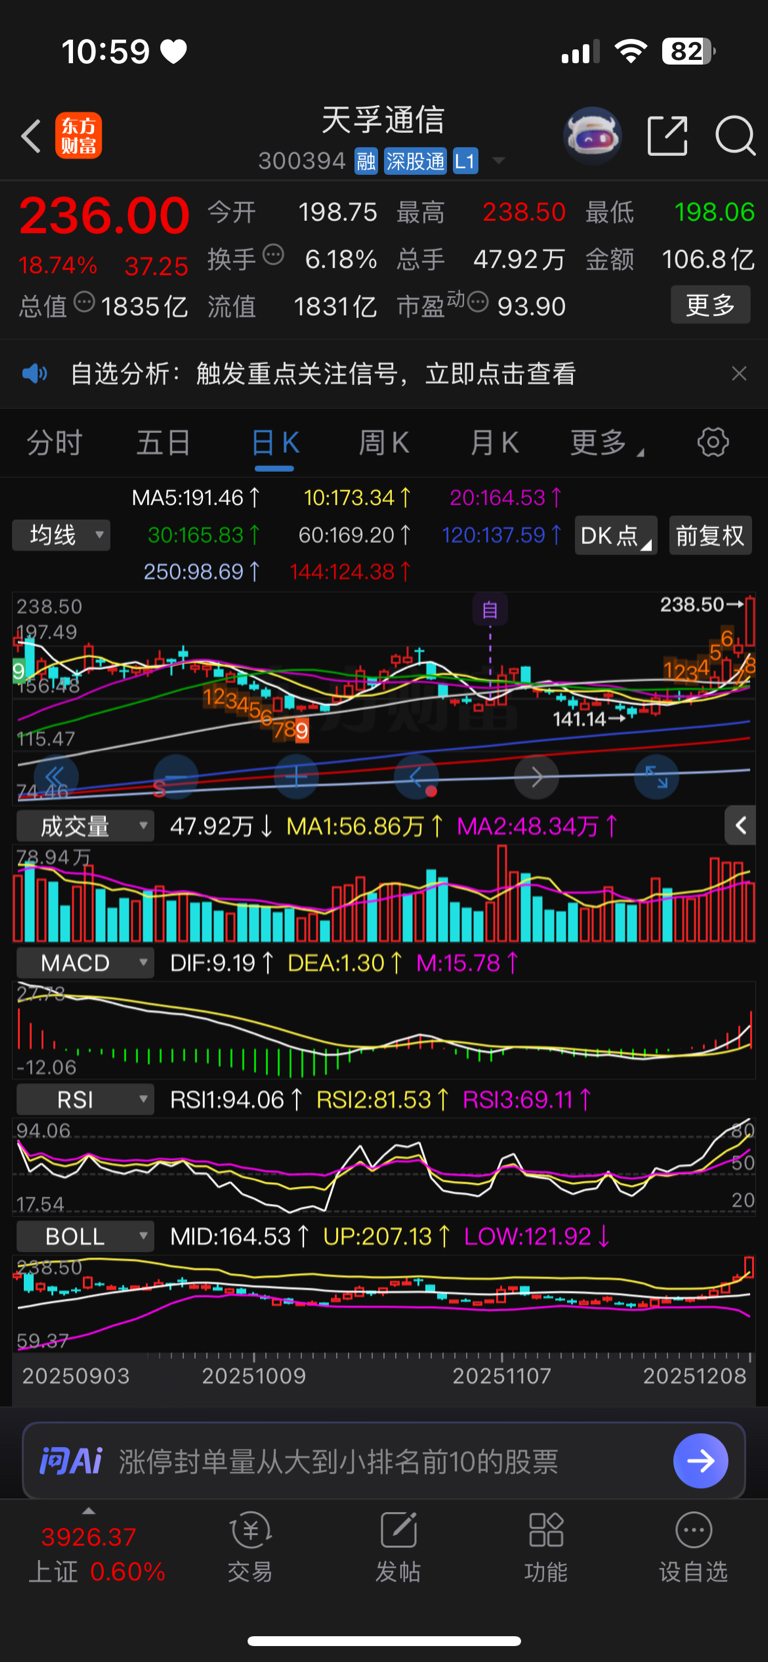Open the 东方财富 logo icon
768x1663 pixels.
(78, 136)
